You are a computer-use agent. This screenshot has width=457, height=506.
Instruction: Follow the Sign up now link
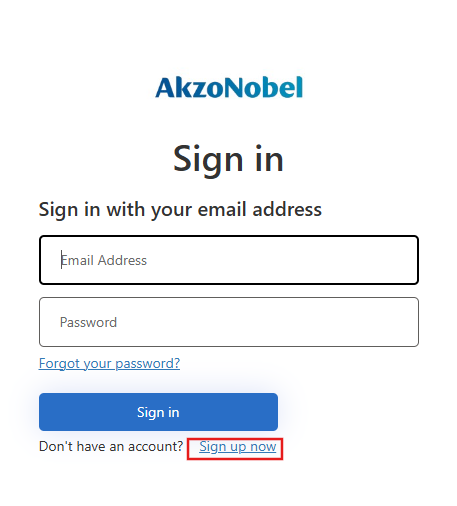click(x=238, y=446)
